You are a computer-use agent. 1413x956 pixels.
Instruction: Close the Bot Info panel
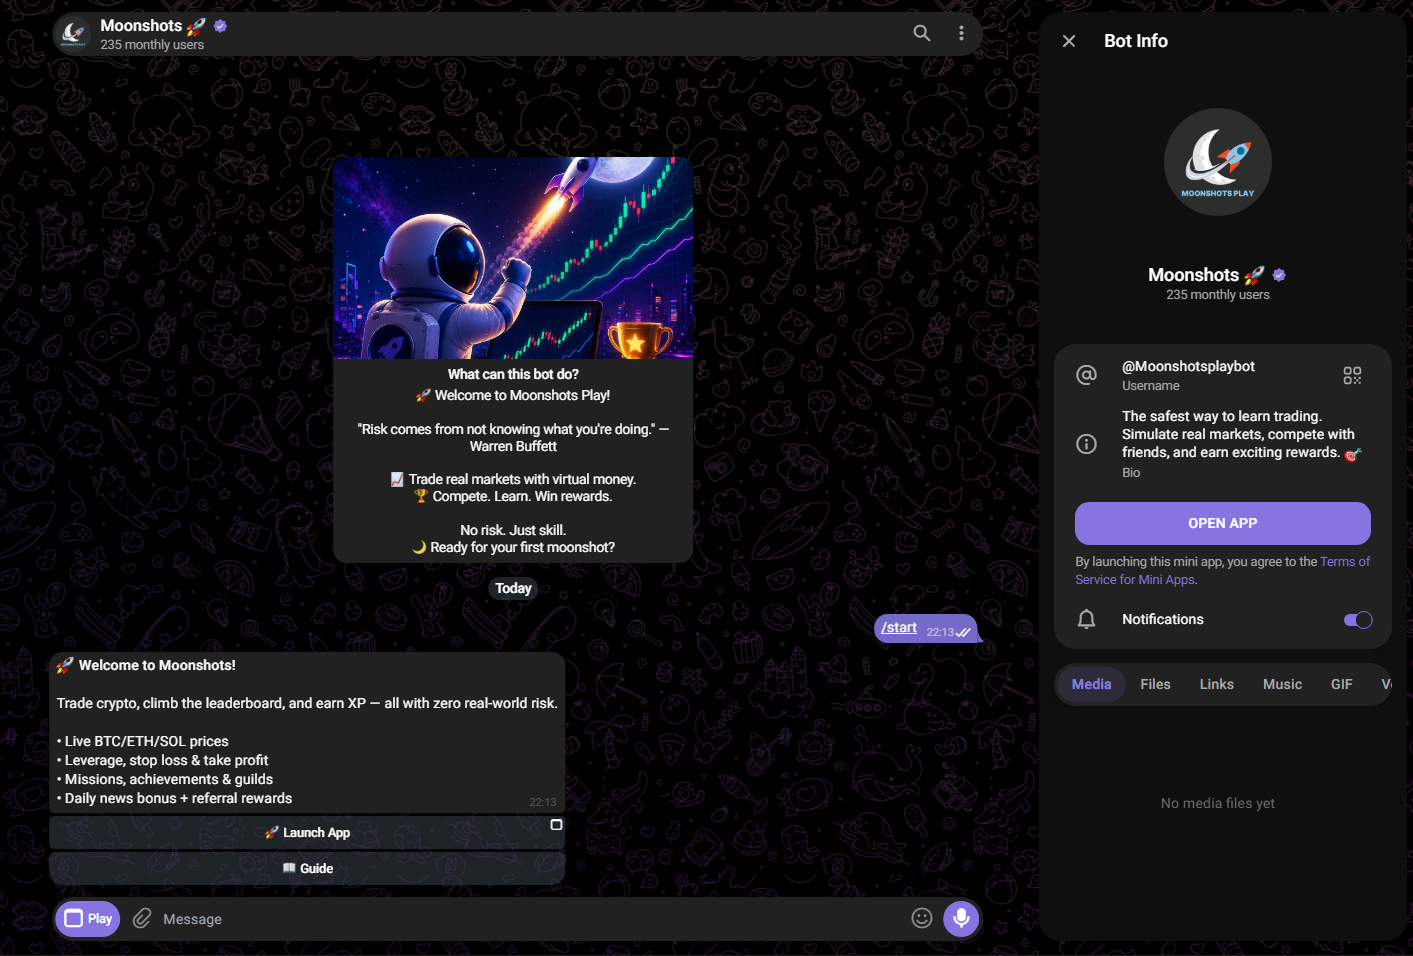[1069, 41]
